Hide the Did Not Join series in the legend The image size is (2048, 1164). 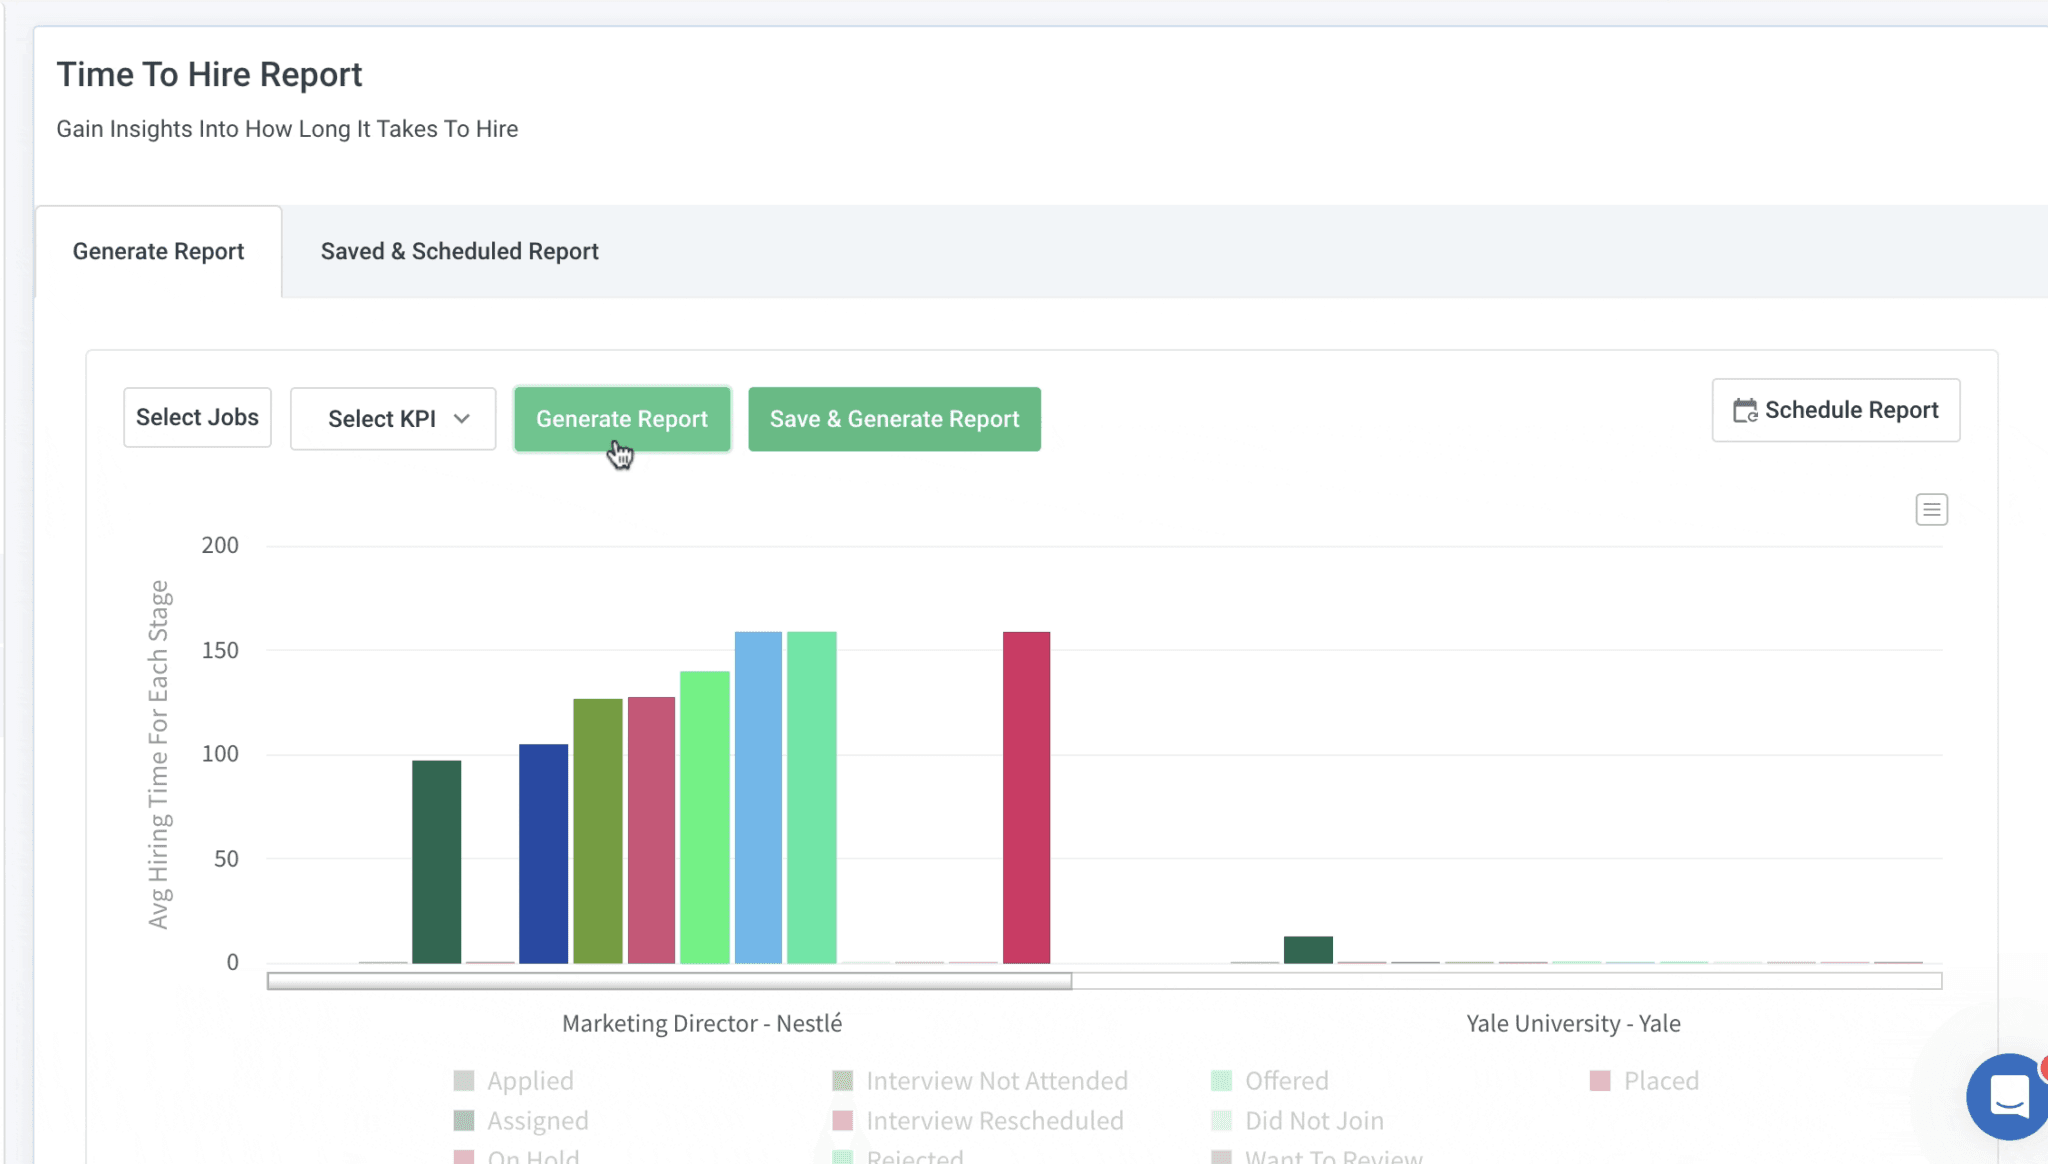pos(1313,1121)
